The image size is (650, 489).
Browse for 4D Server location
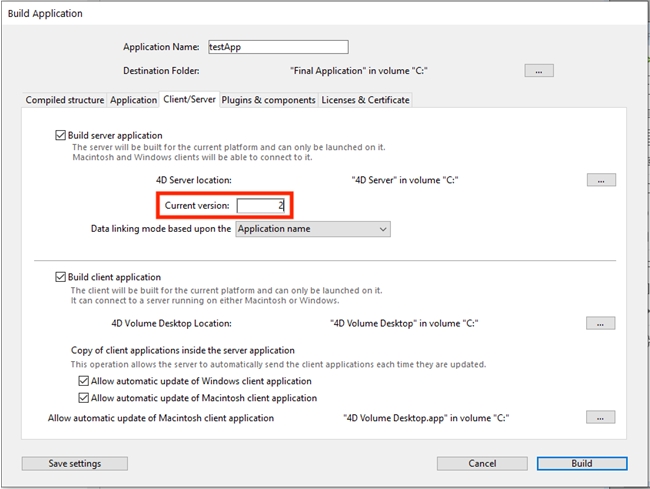coord(600,180)
